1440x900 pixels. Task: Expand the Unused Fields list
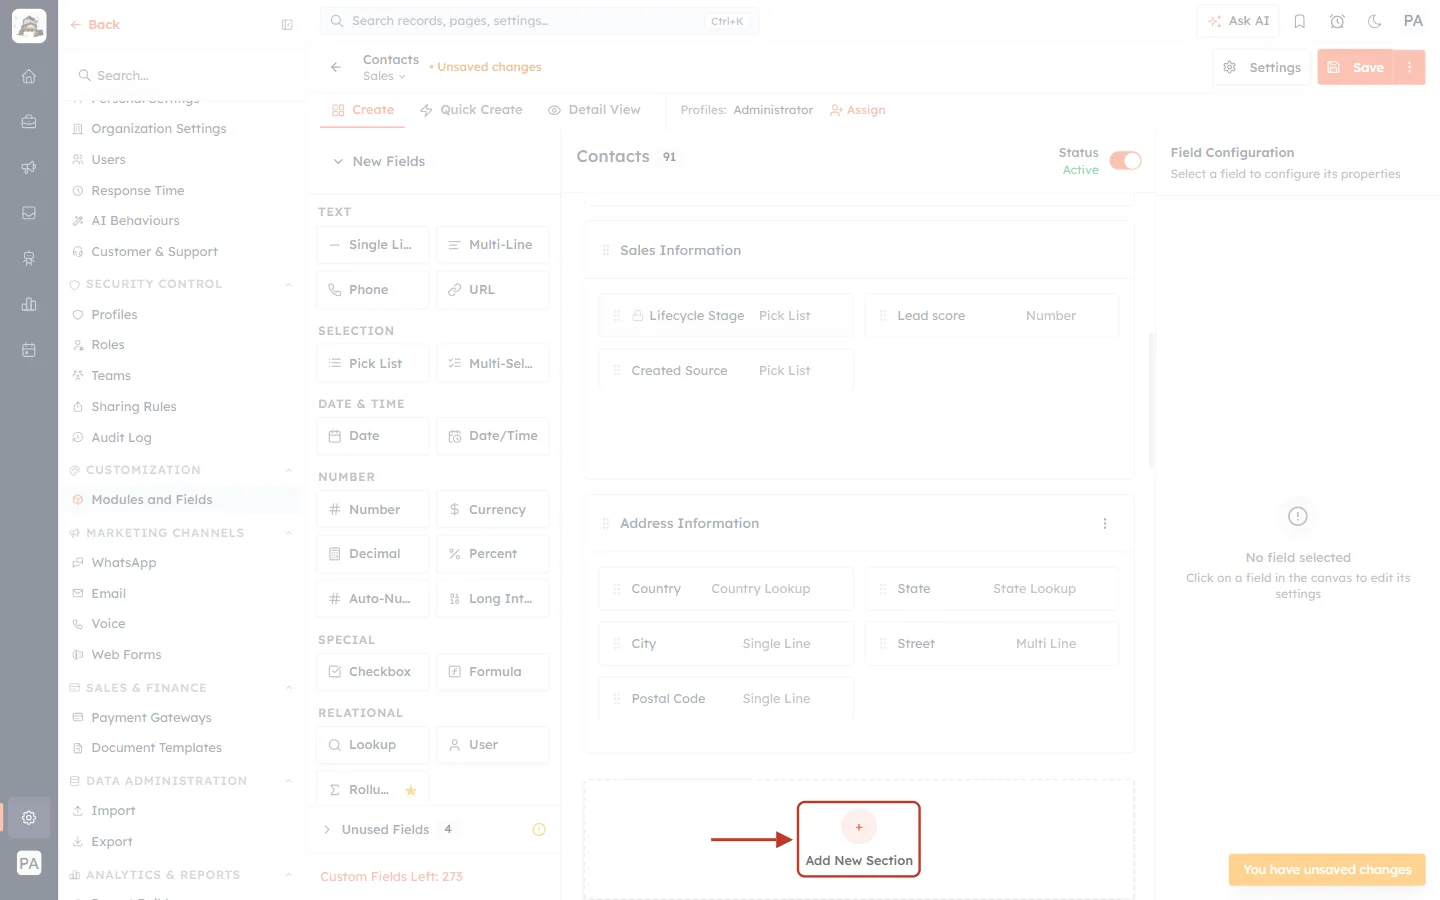(x=327, y=829)
